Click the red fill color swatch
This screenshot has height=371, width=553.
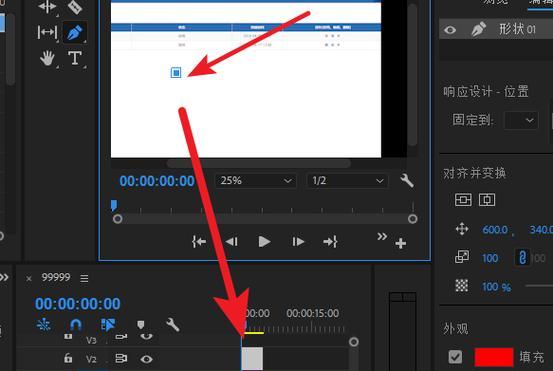(494, 357)
